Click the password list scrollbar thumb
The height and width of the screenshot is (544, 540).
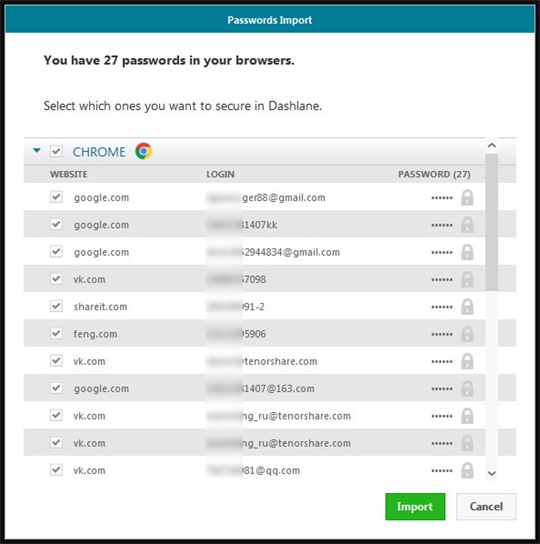(x=491, y=222)
